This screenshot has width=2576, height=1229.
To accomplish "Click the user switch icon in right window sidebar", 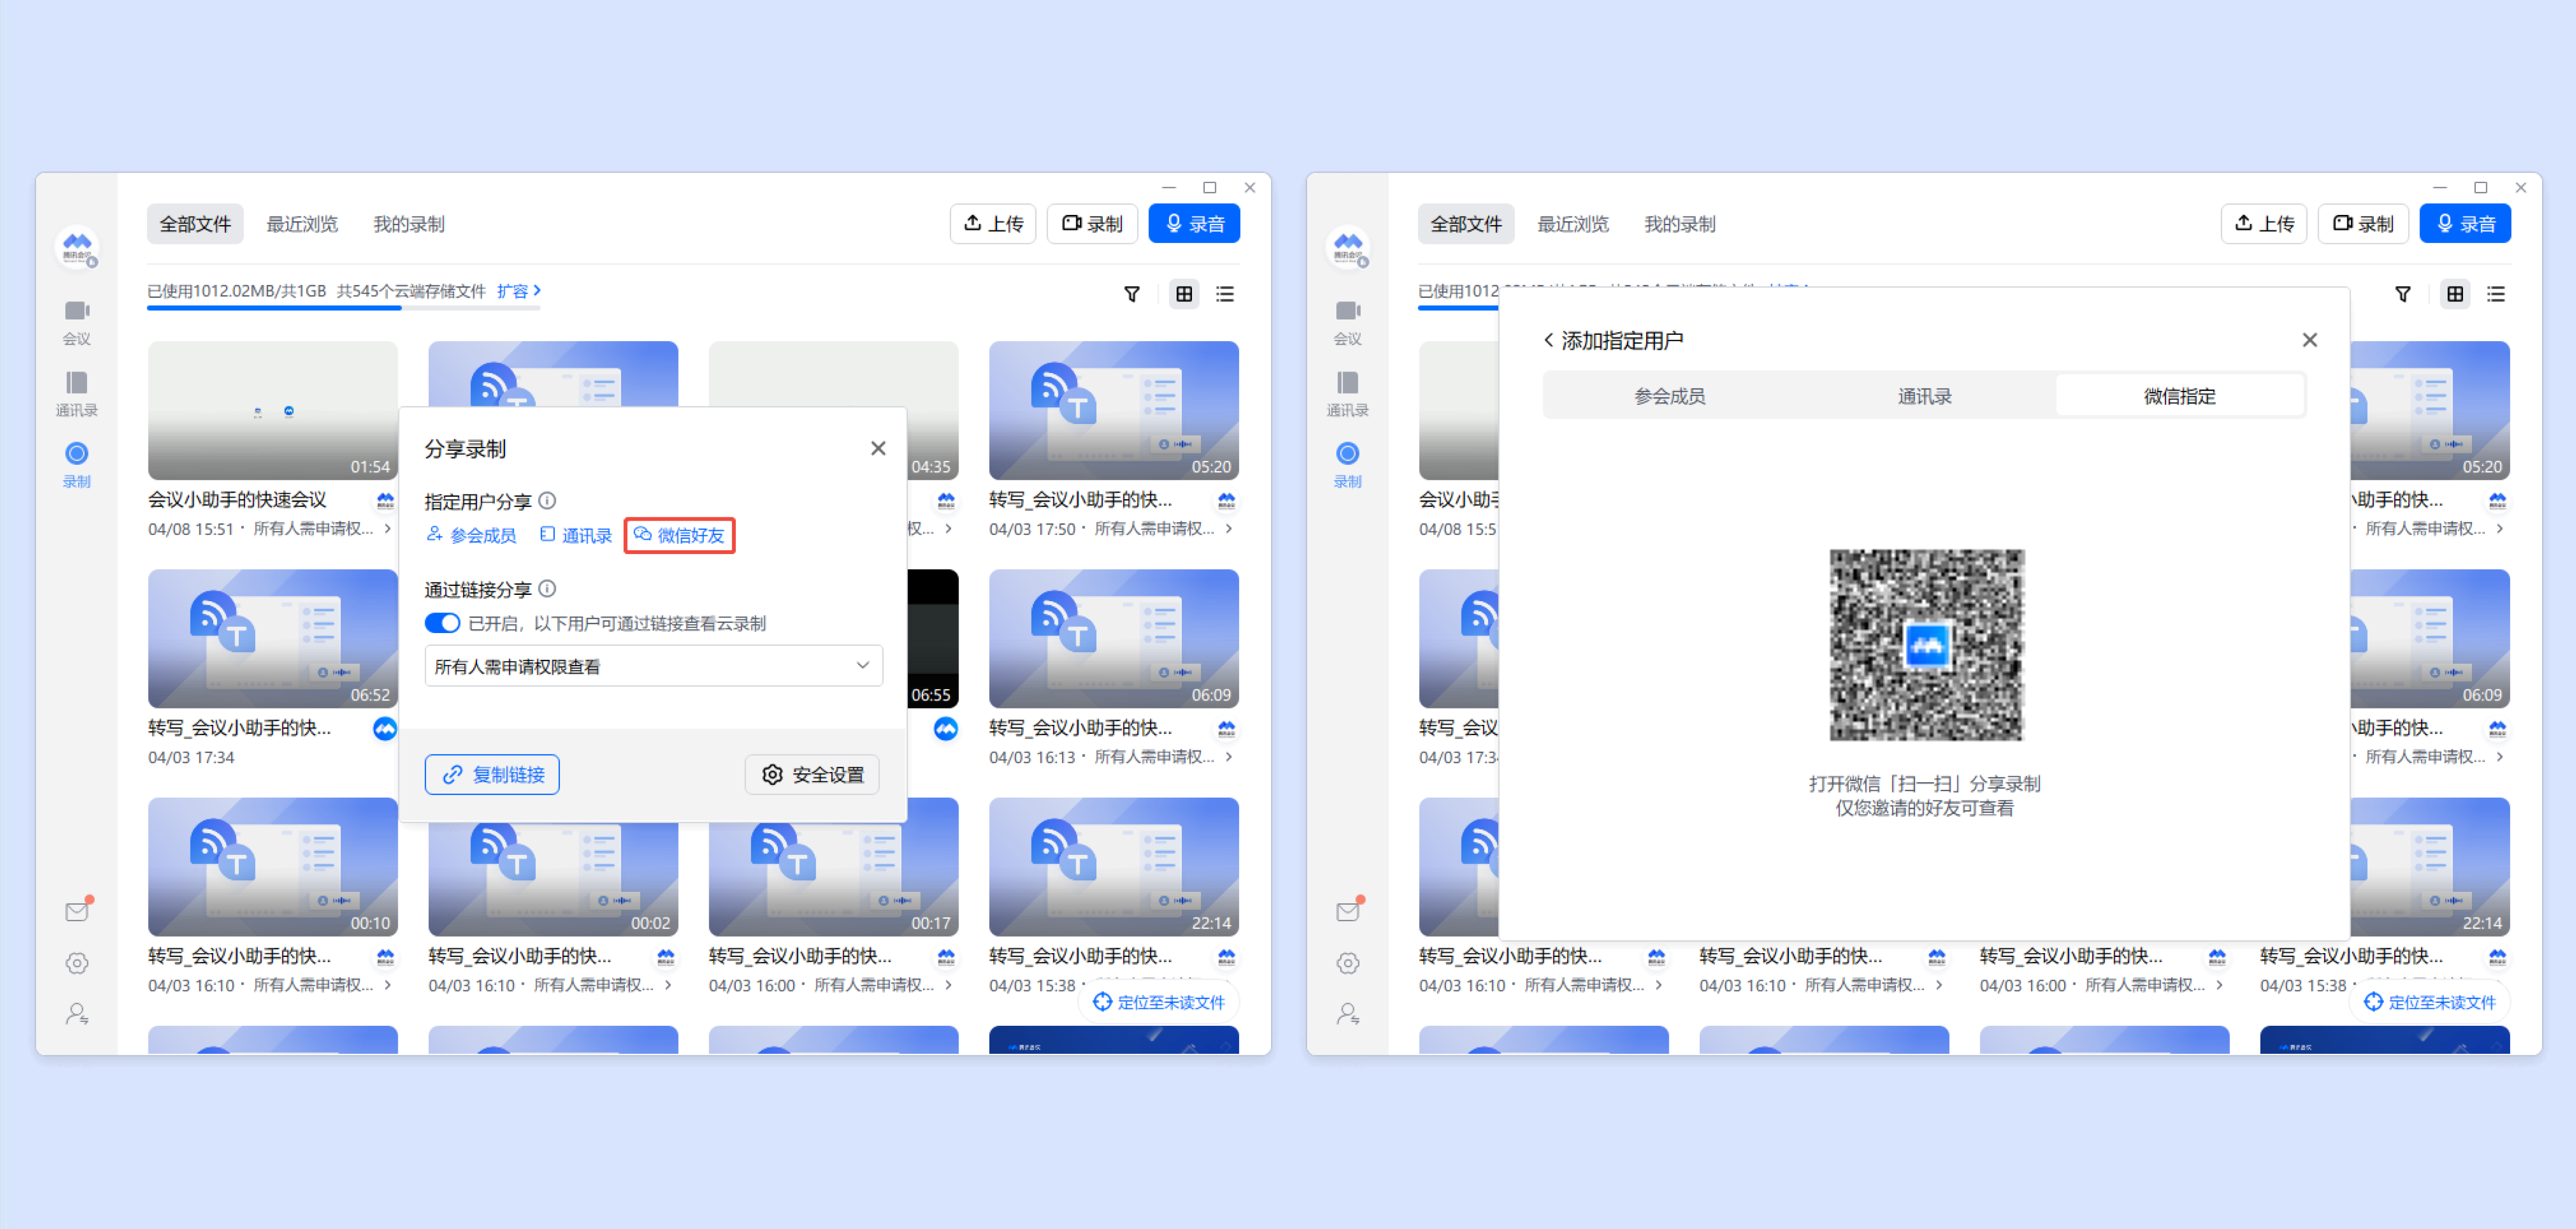I will [x=1348, y=1014].
